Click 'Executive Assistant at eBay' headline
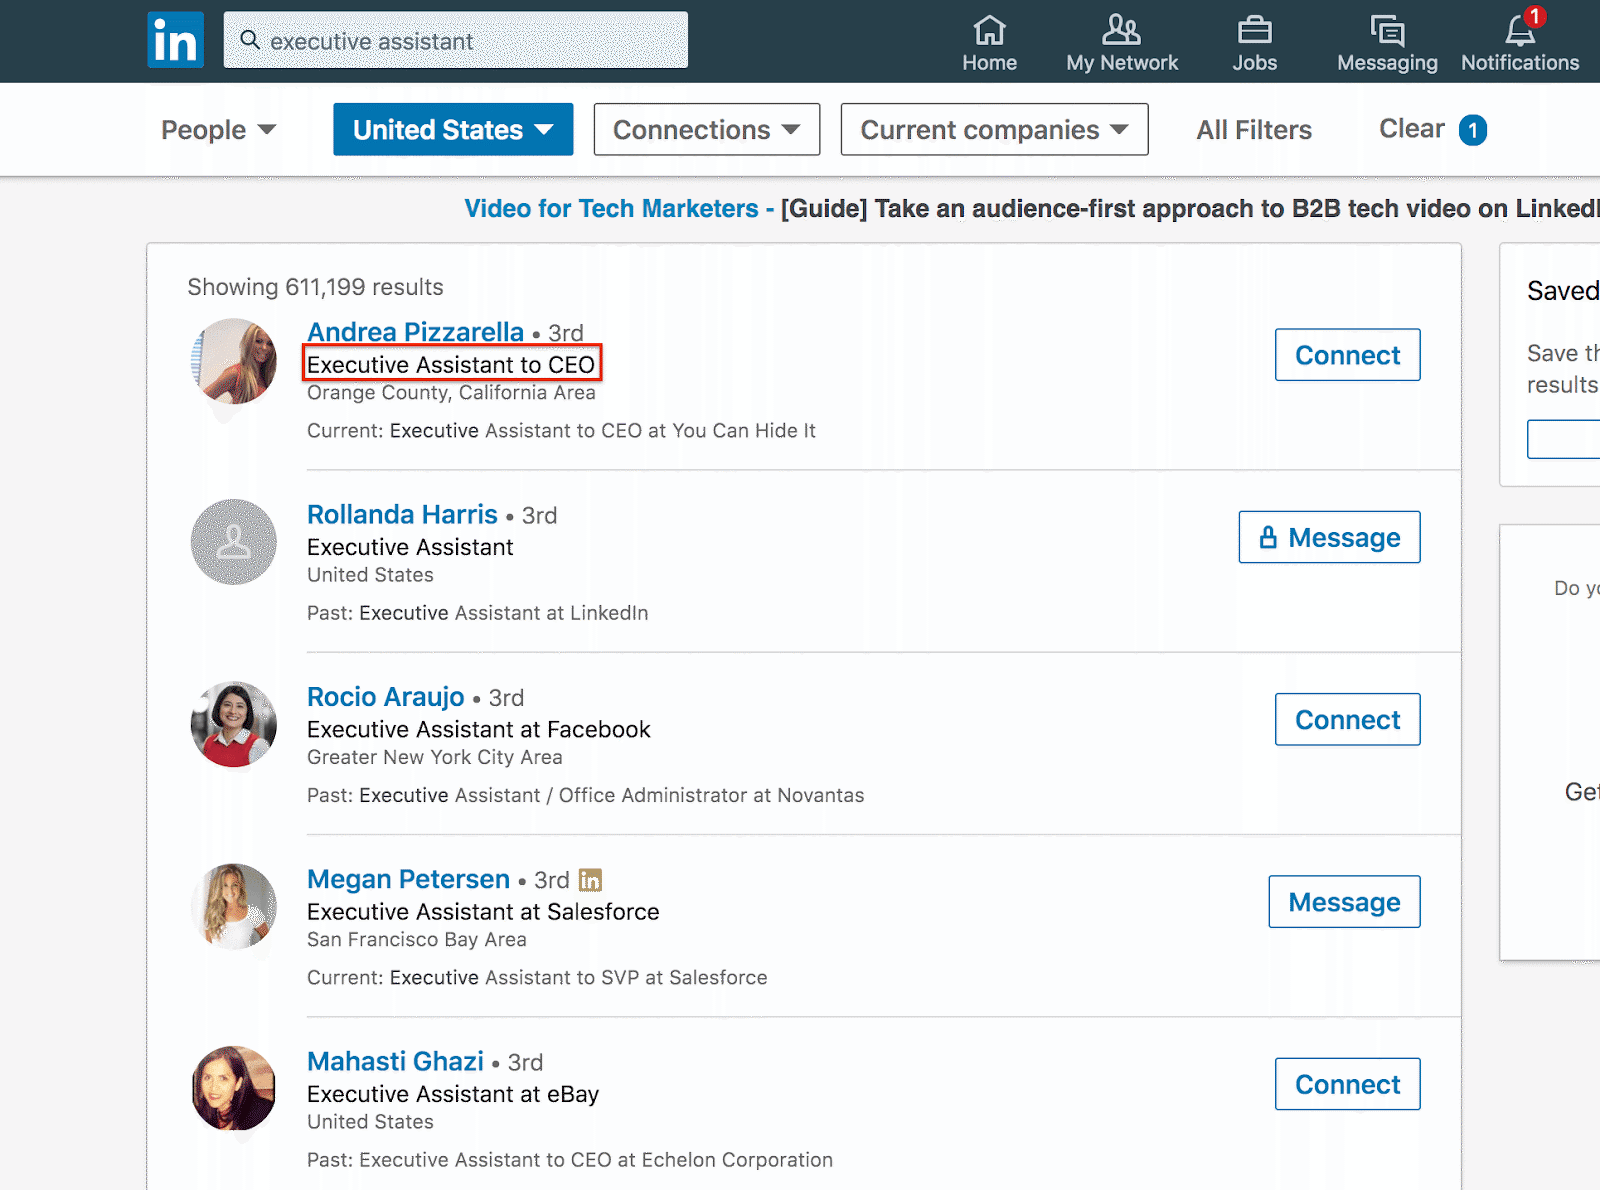Viewport: 1600px width, 1190px height. pos(453,1094)
